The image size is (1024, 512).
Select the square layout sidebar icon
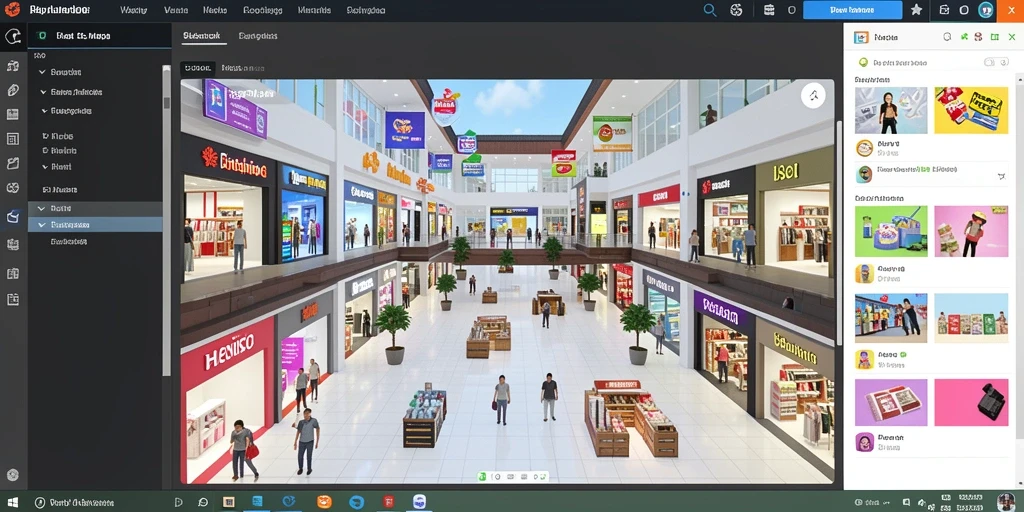[x=12, y=138]
